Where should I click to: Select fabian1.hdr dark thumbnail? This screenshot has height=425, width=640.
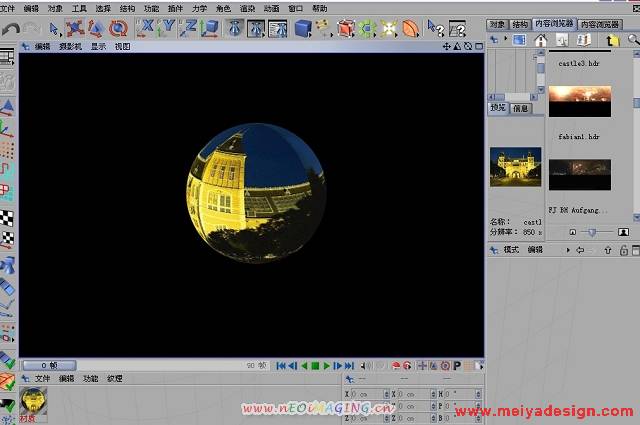tap(580, 175)
